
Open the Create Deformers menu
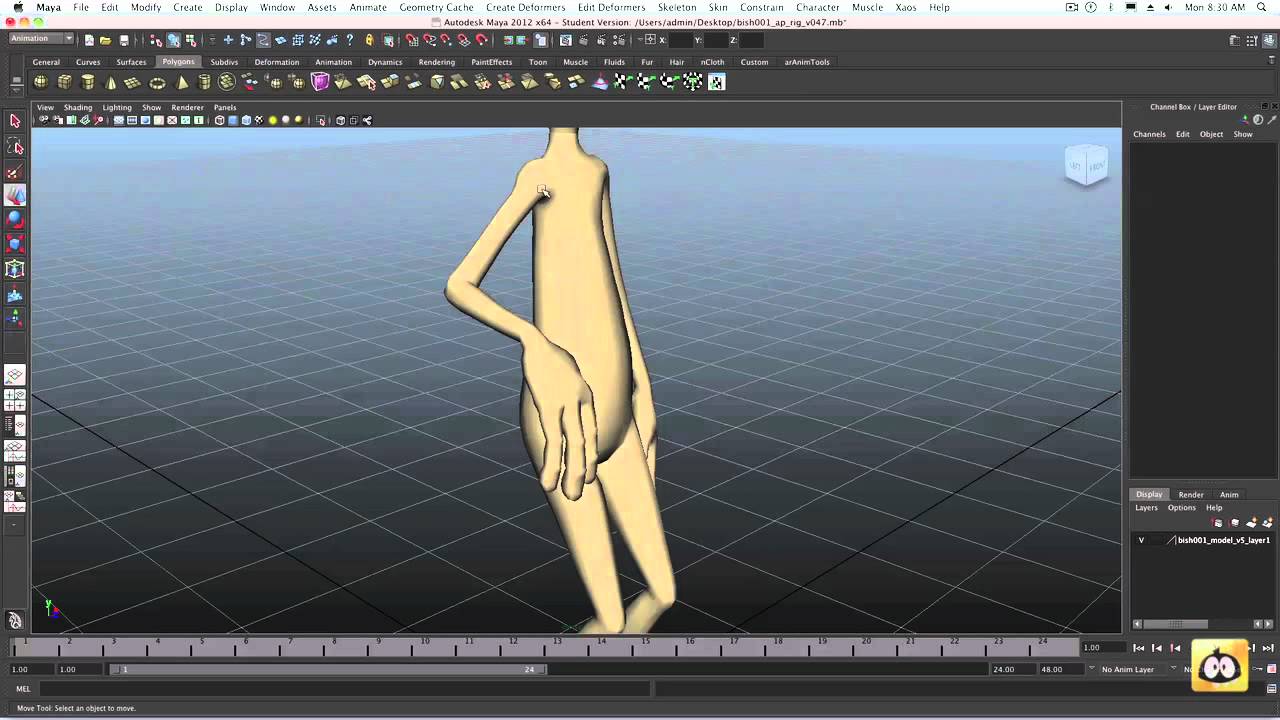coord(525,7)
